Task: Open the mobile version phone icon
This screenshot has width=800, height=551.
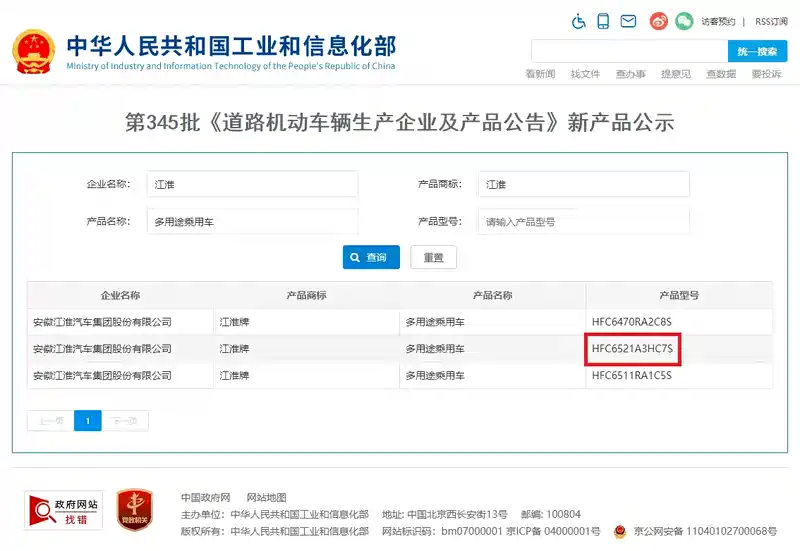Action: [603, 21]
